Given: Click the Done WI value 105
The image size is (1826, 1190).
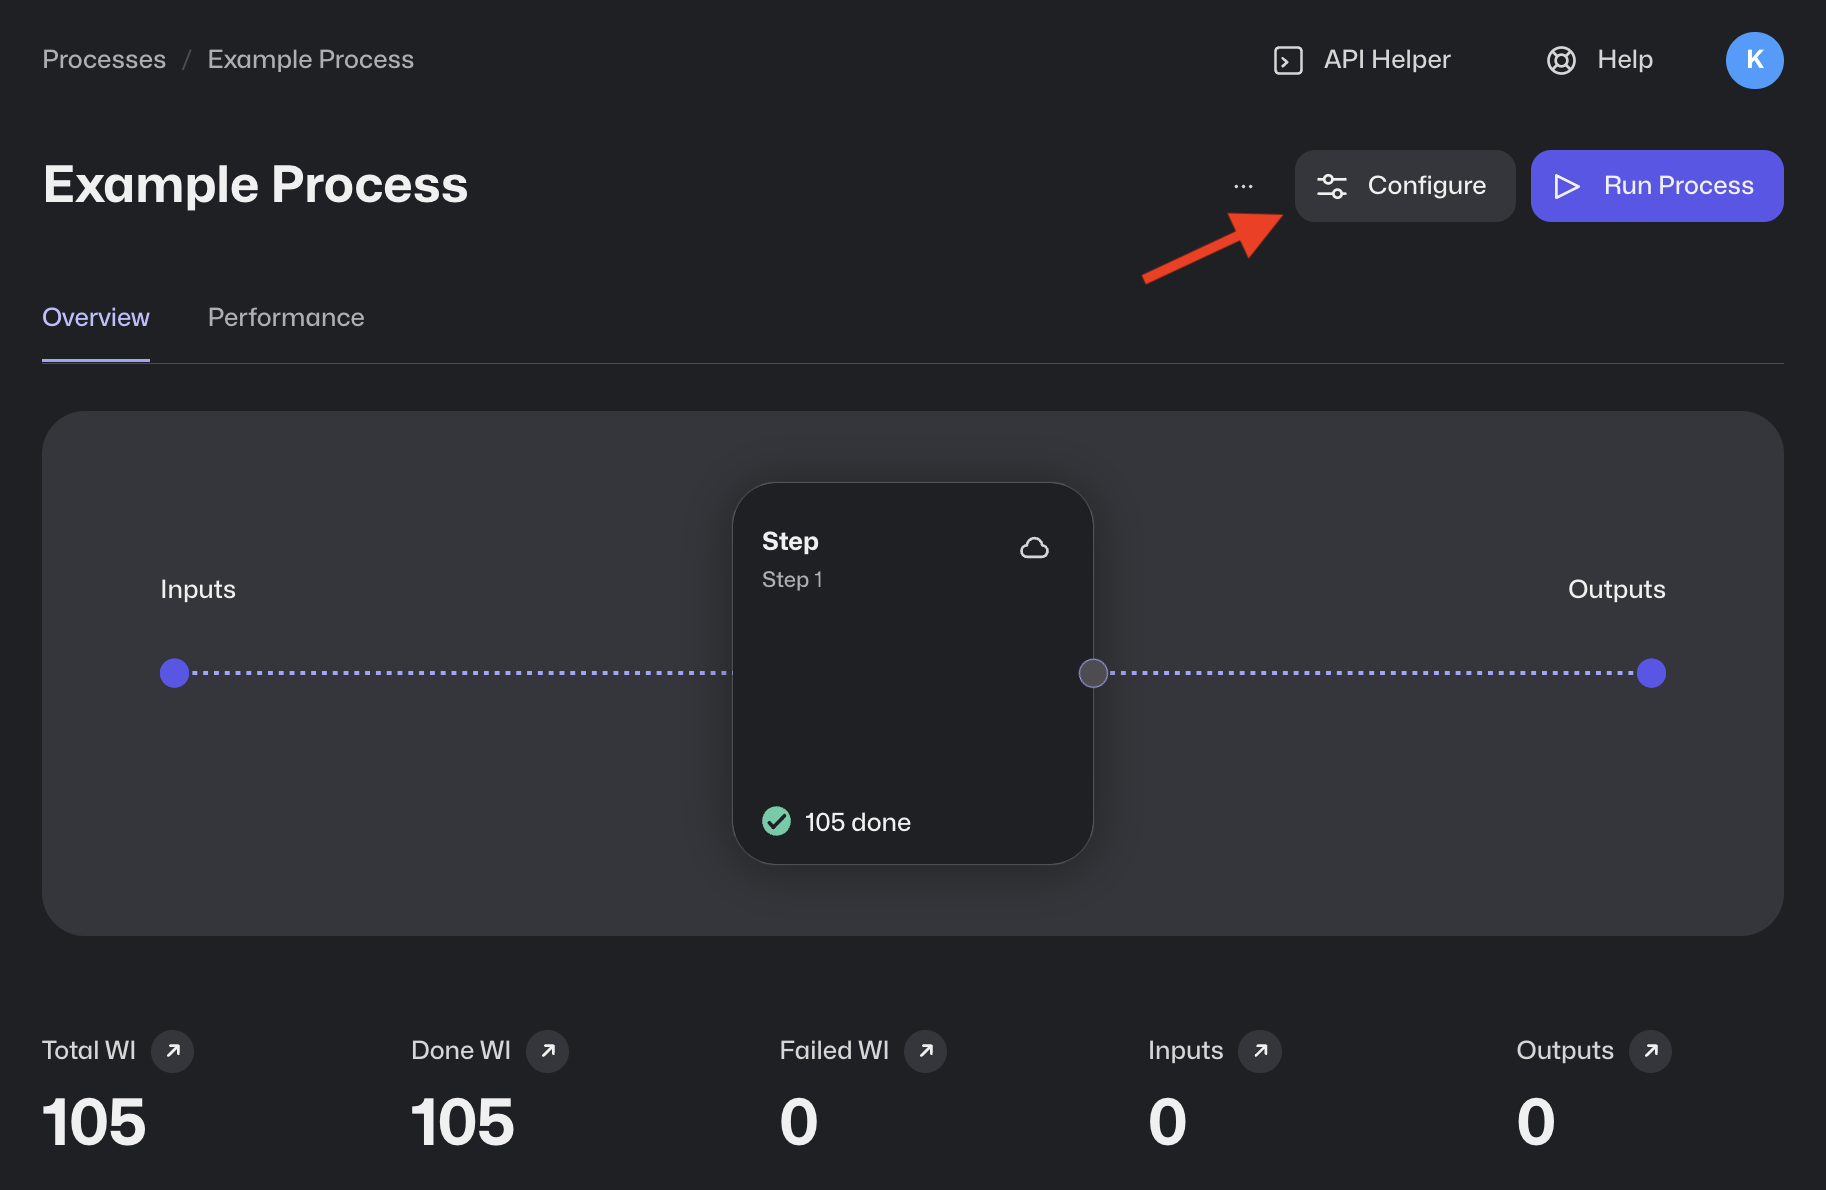Looking at the screenshot, I should point(462,1122).
